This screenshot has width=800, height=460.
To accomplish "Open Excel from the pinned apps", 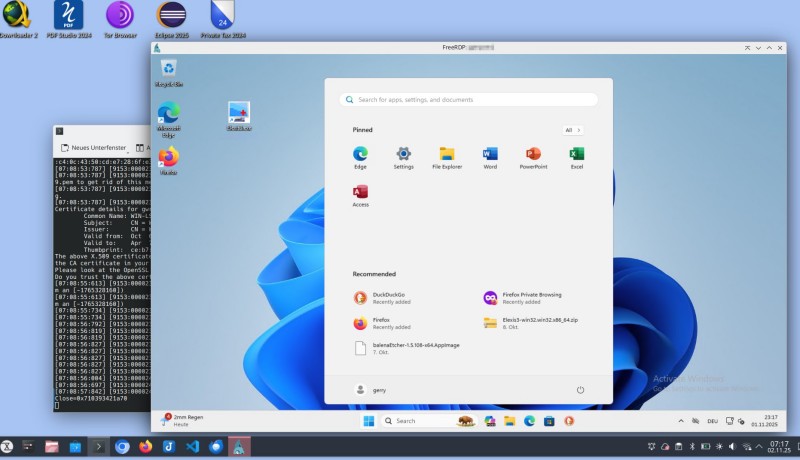I will click(x=577, y=158).
